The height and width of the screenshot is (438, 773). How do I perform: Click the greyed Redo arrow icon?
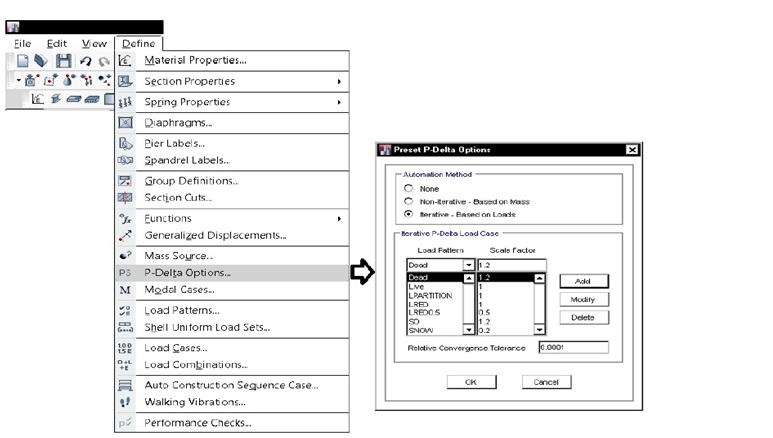pyautogui.click(x=104, y=62)
